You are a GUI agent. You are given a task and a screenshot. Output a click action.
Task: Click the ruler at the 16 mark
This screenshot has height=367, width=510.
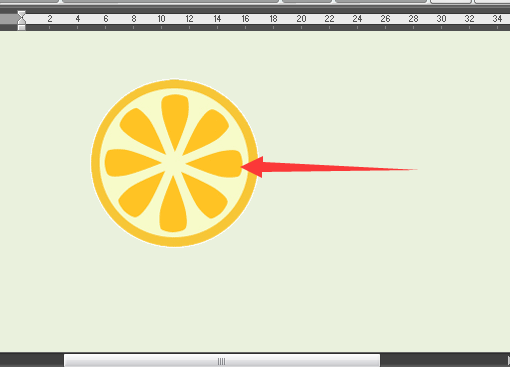click(245, 19)
